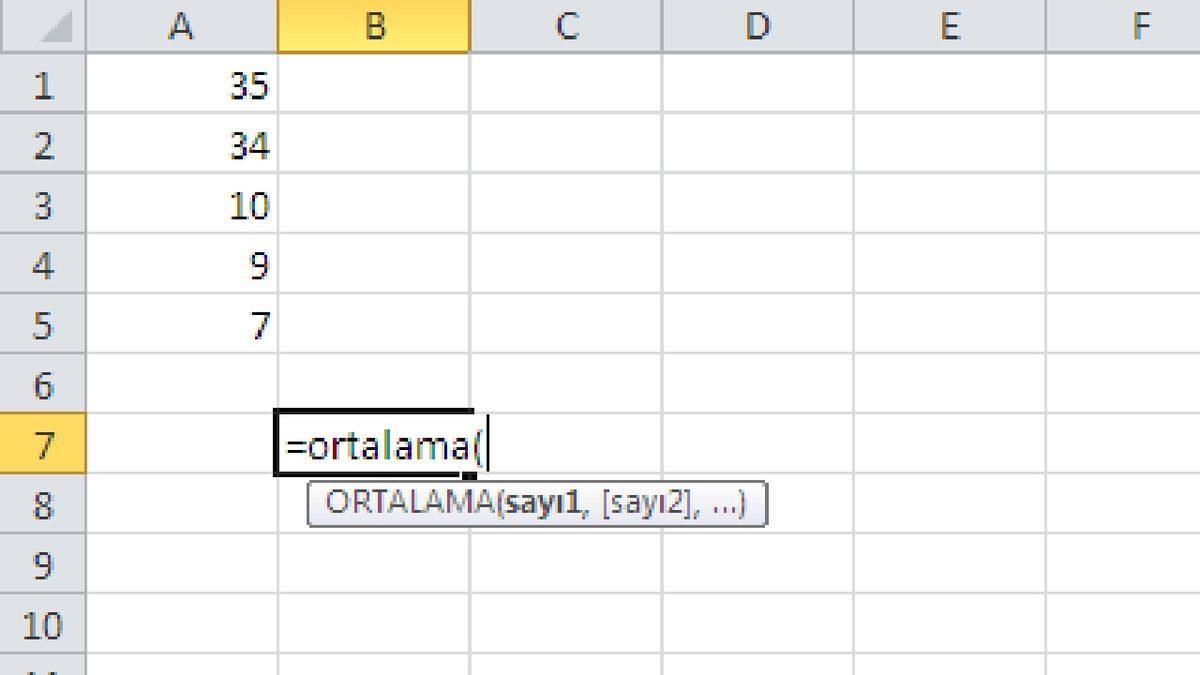Viewport: 1200px width, 675px height.
Task: Select cell A1 containing 35
Action: click(x=182, y=87)
